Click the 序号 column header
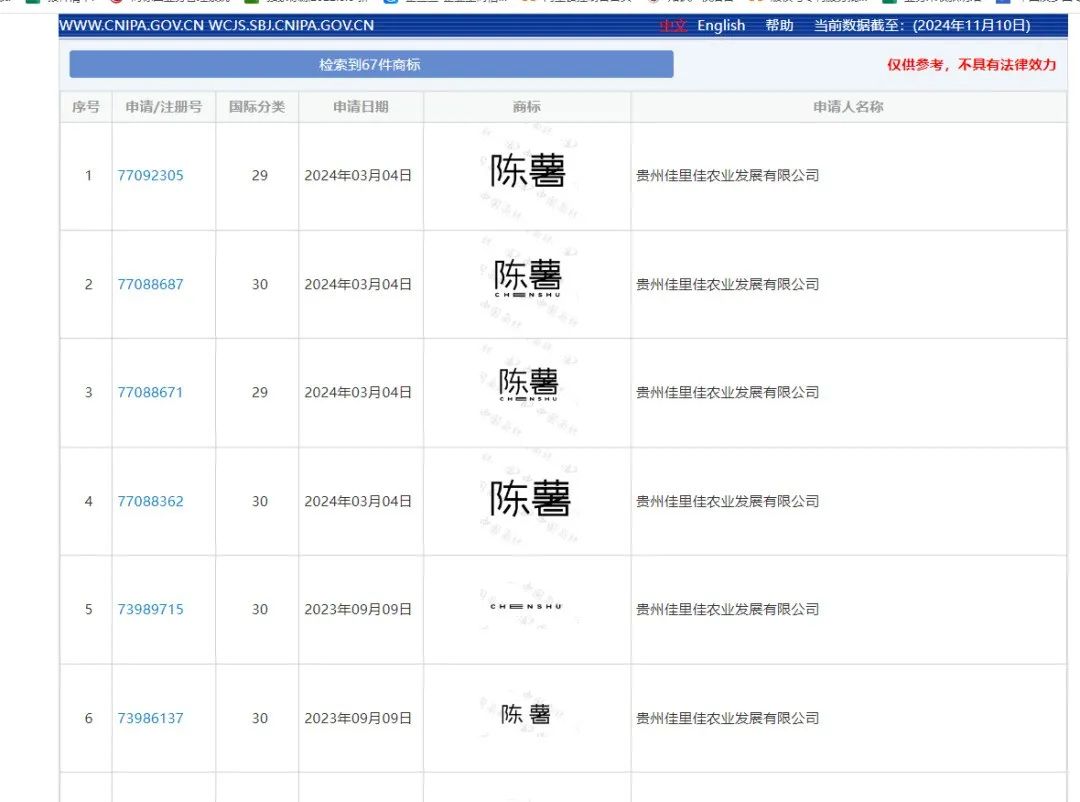The image size is (1080, 802). (85, 107)
